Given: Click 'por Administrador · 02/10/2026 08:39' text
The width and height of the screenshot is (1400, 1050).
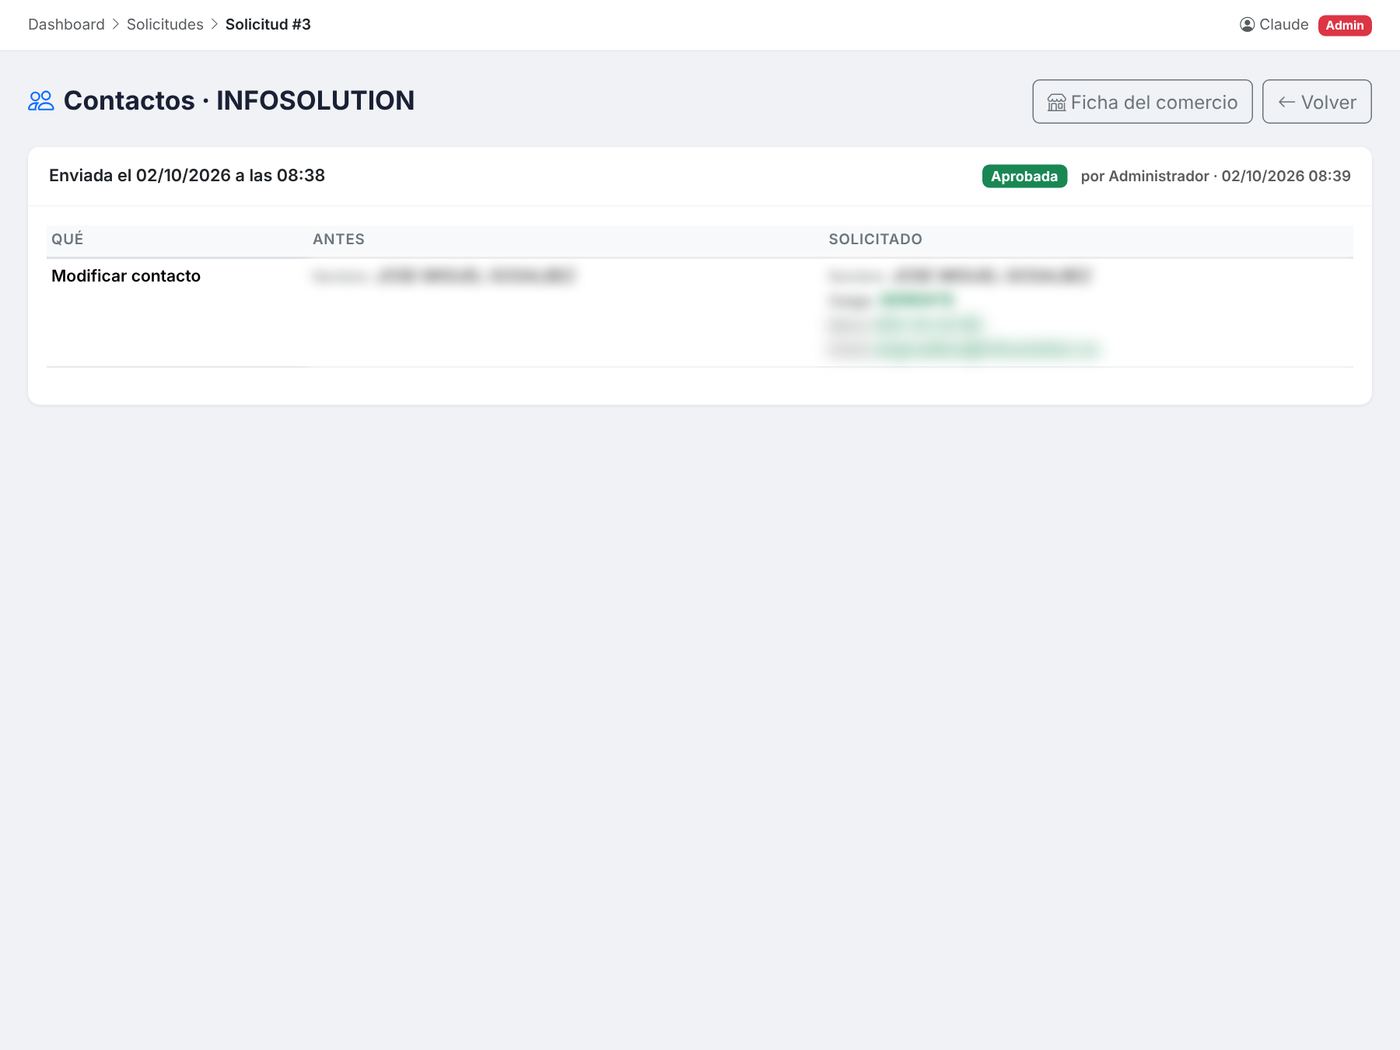Looking at the screenshot, I should [1216, 176].
